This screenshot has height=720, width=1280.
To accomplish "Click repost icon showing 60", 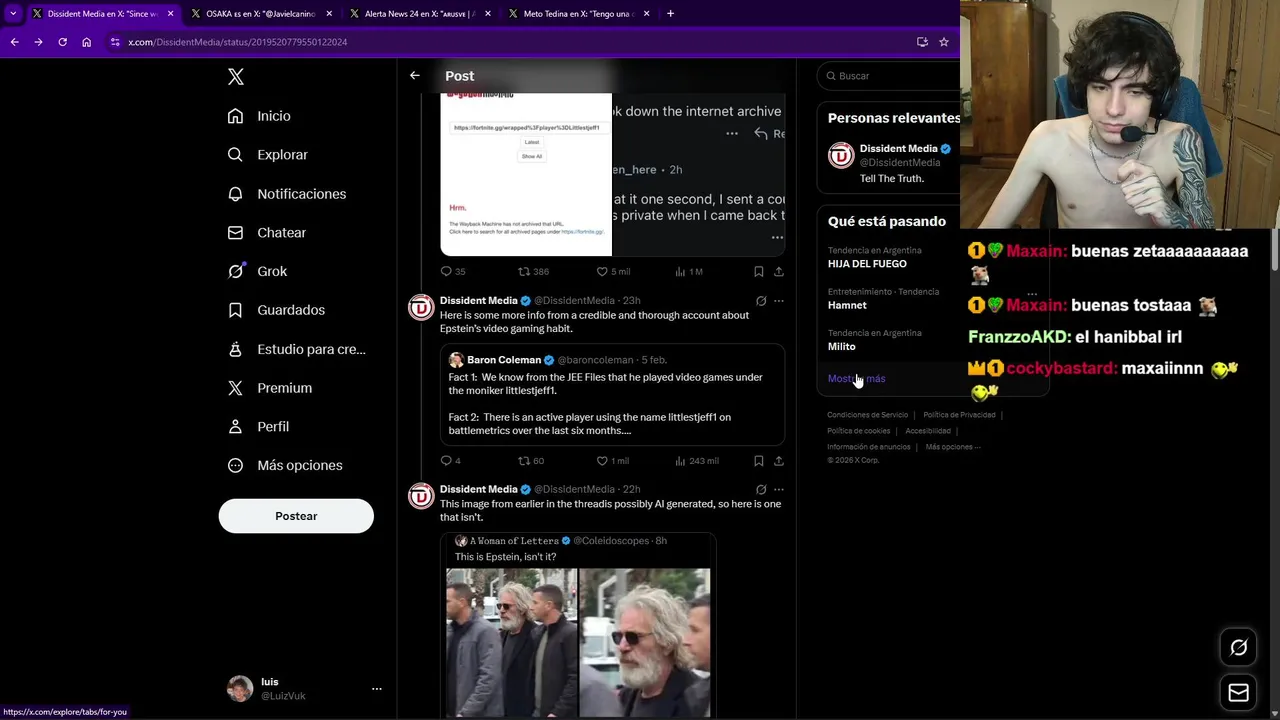I will coord(523,460).
